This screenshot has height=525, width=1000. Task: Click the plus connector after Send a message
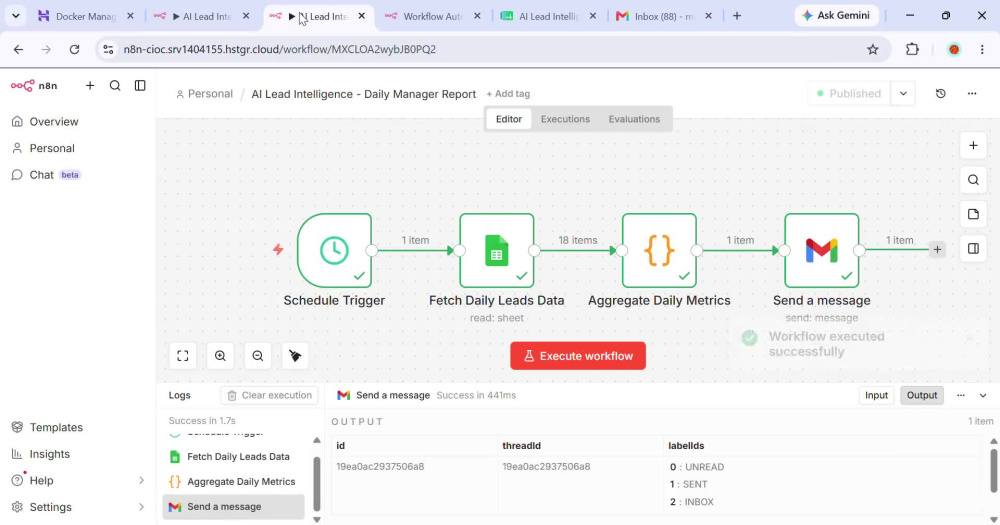pos(937,249)
